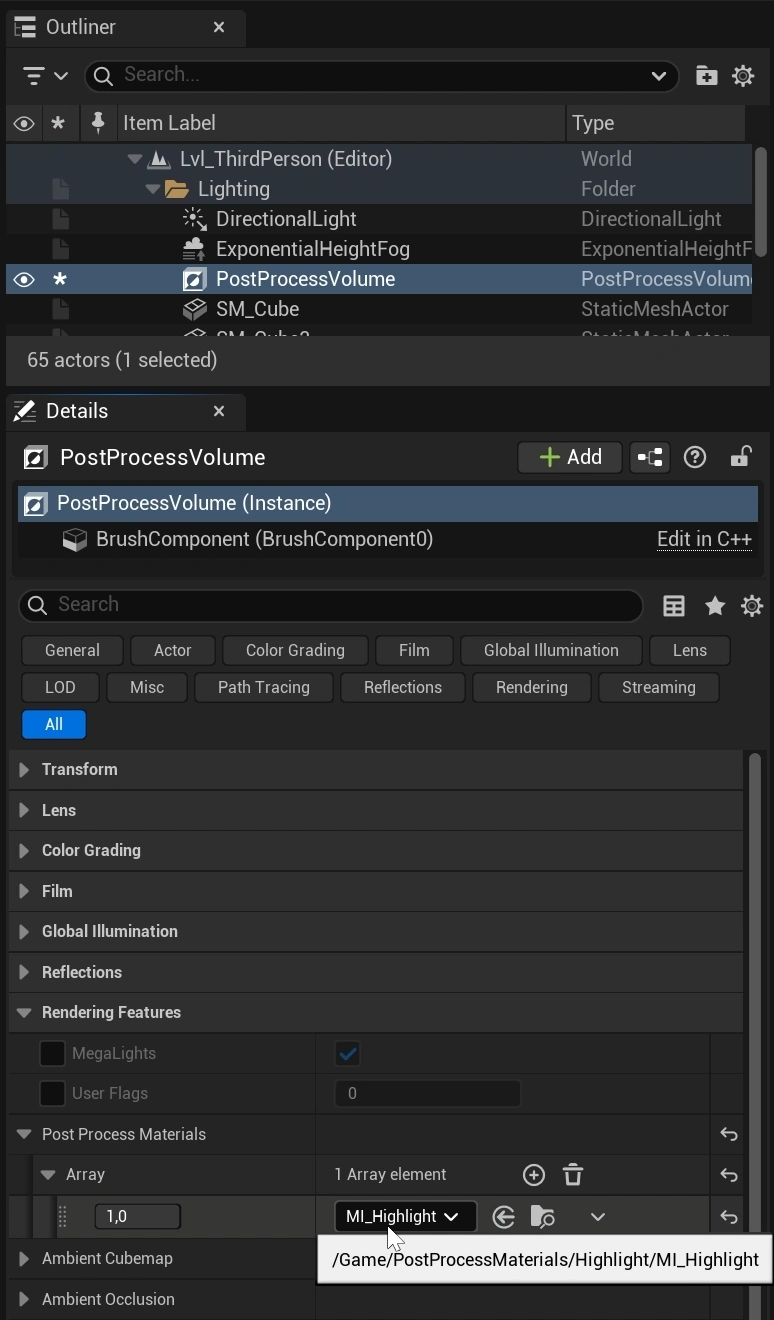Screen dimensions: 774x1320
Task: Collapse the Lighting folder
Action: point(153,189)
